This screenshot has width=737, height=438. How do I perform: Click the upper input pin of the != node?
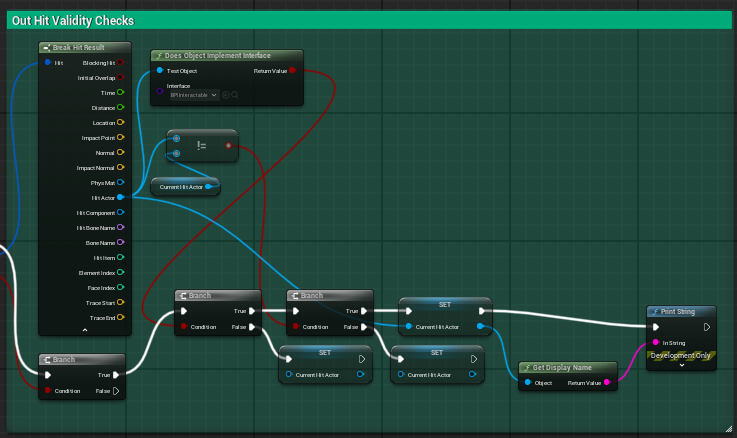[176, 139]
